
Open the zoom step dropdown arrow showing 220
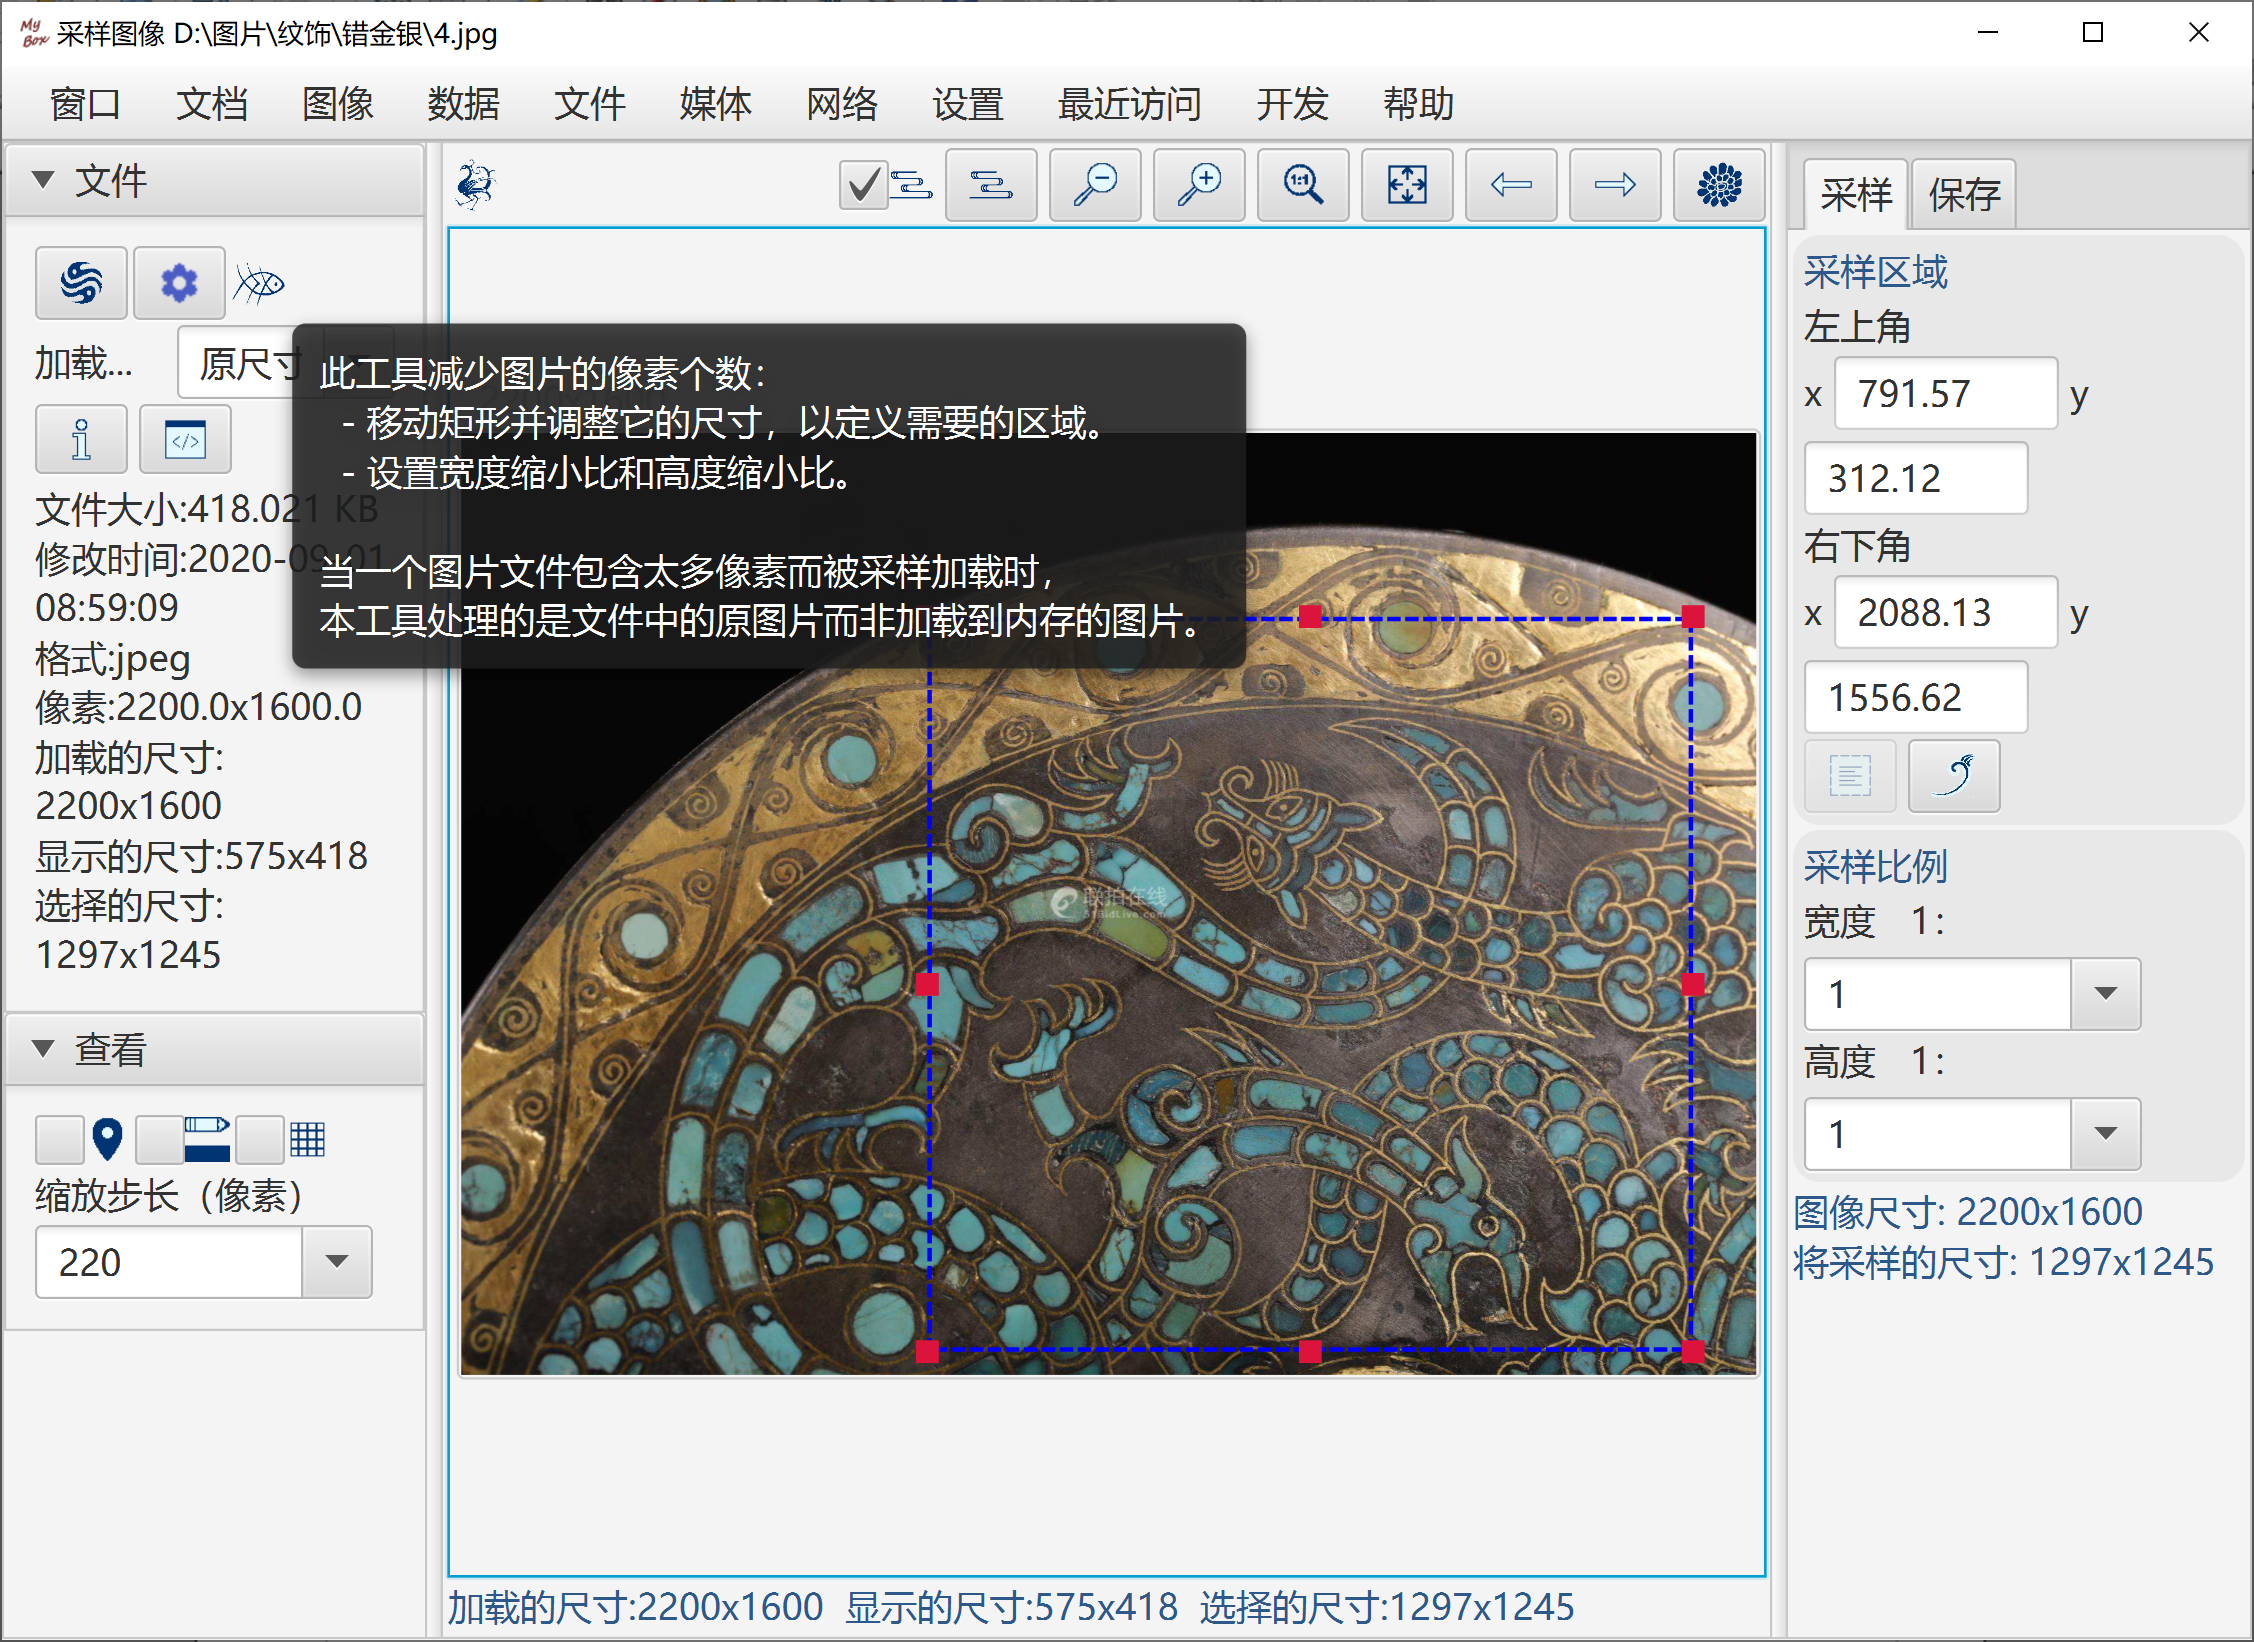point(337,1262)
